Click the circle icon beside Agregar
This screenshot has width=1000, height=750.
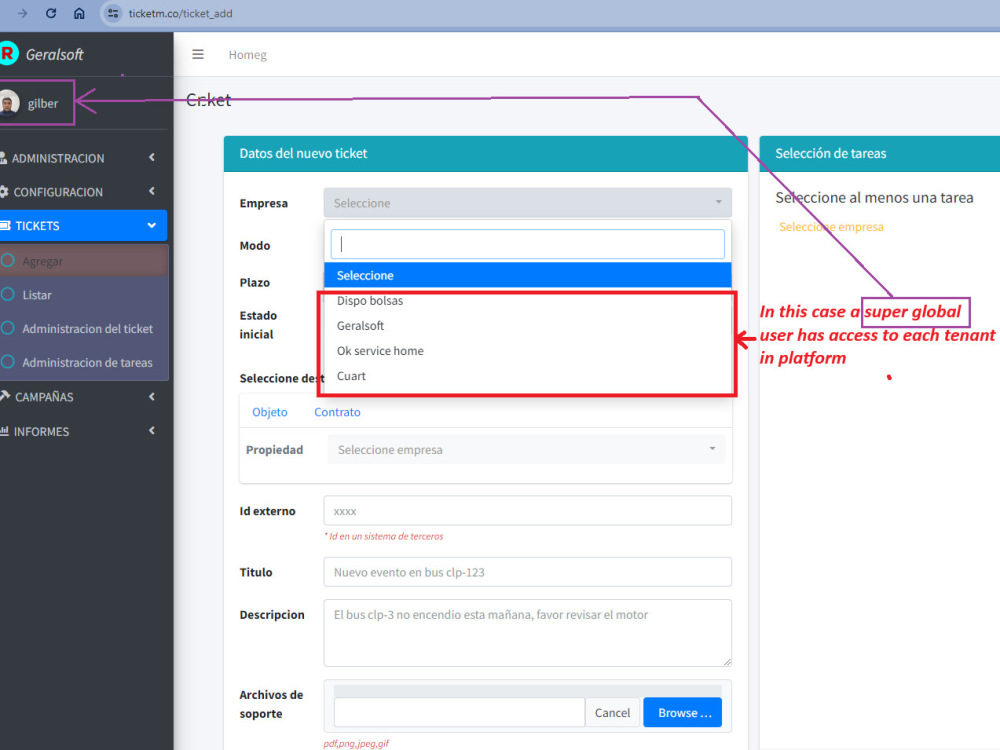(x=8, y=260)
